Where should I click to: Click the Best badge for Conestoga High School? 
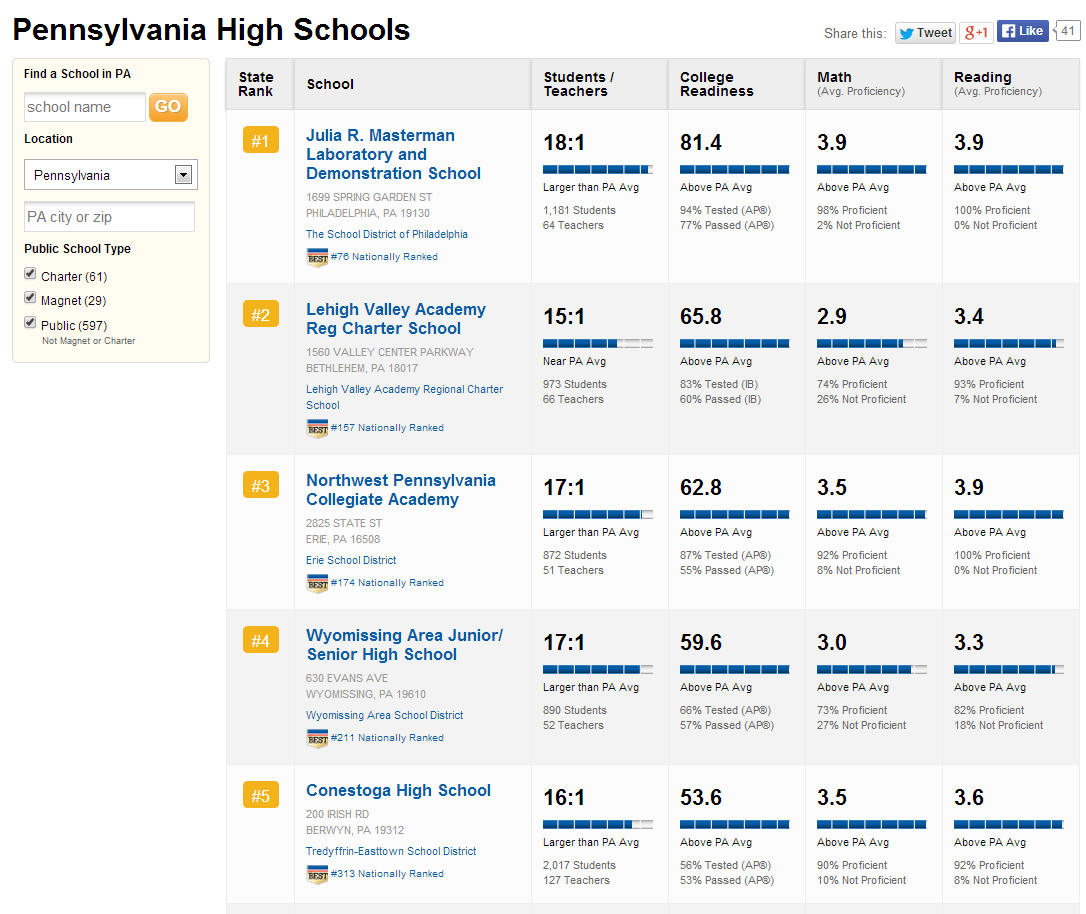point(317,874)
